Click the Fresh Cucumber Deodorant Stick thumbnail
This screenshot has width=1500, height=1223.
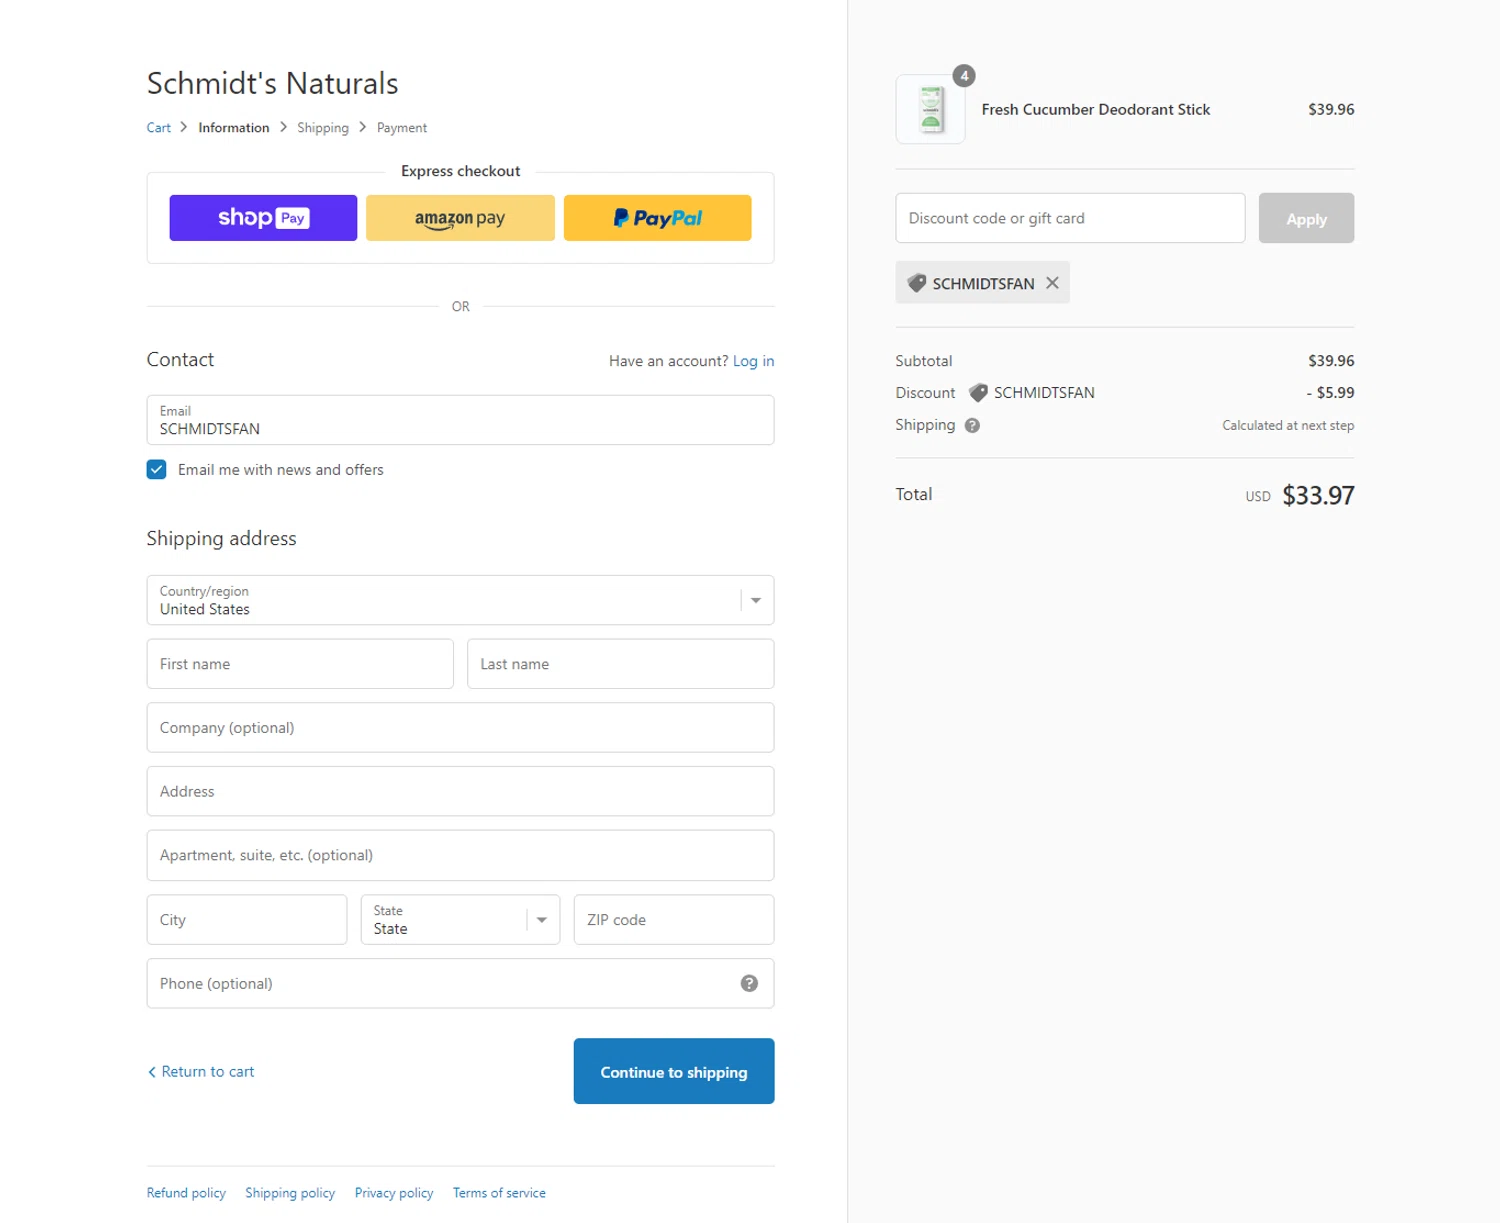[931, 109]
